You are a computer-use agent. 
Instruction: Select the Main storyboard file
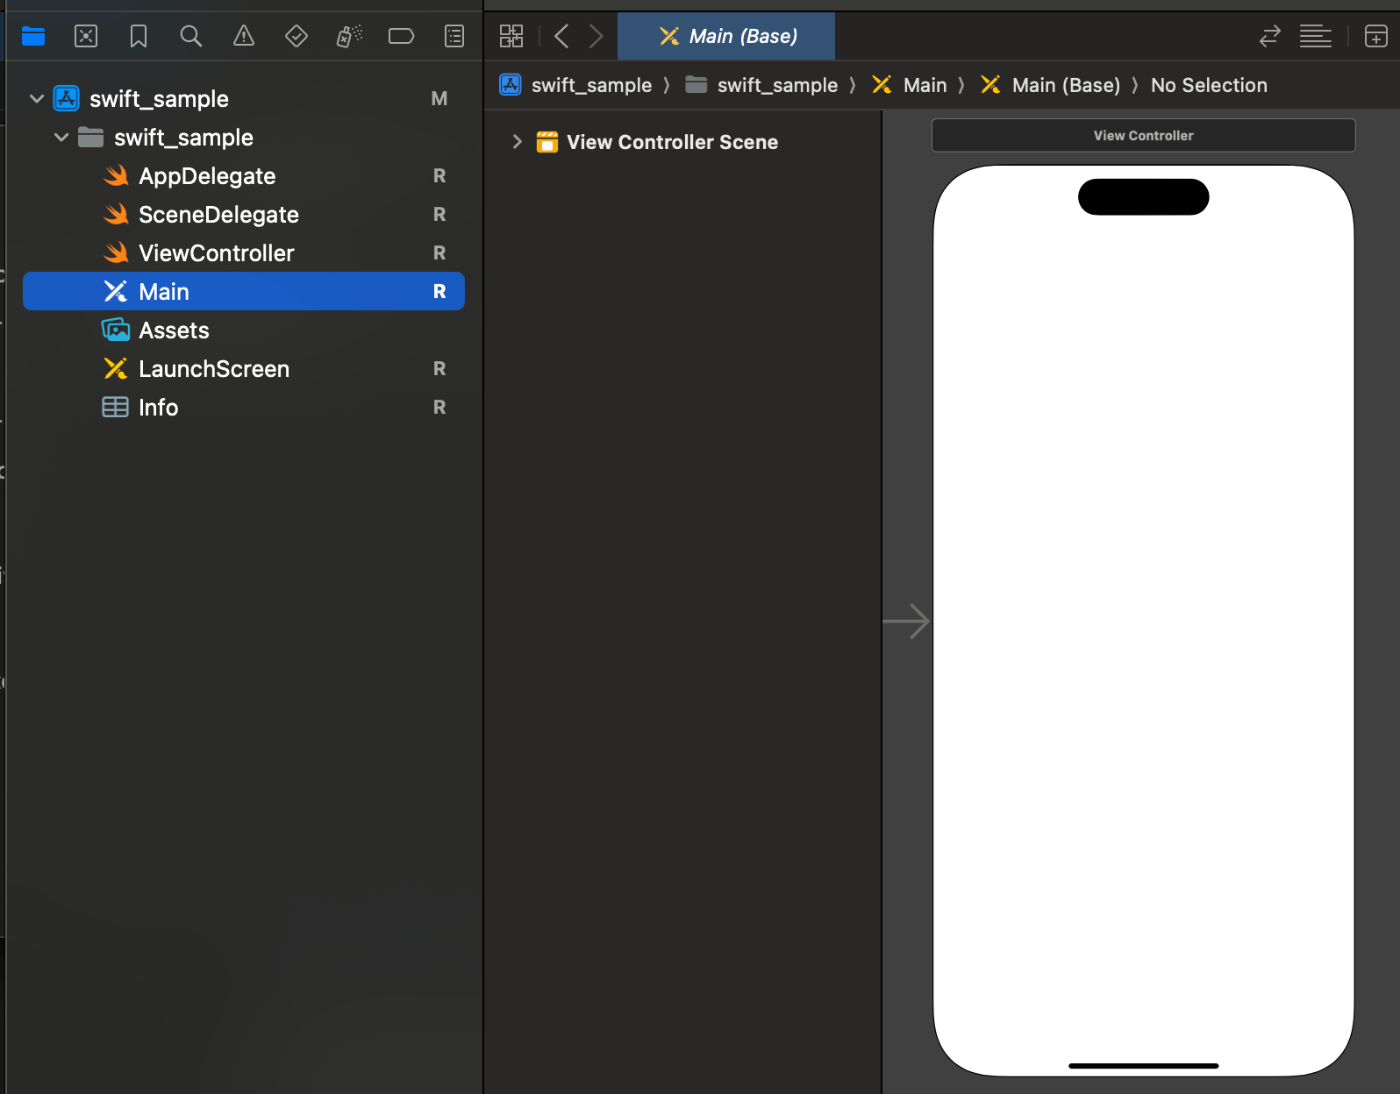click(x=244, y=292)
